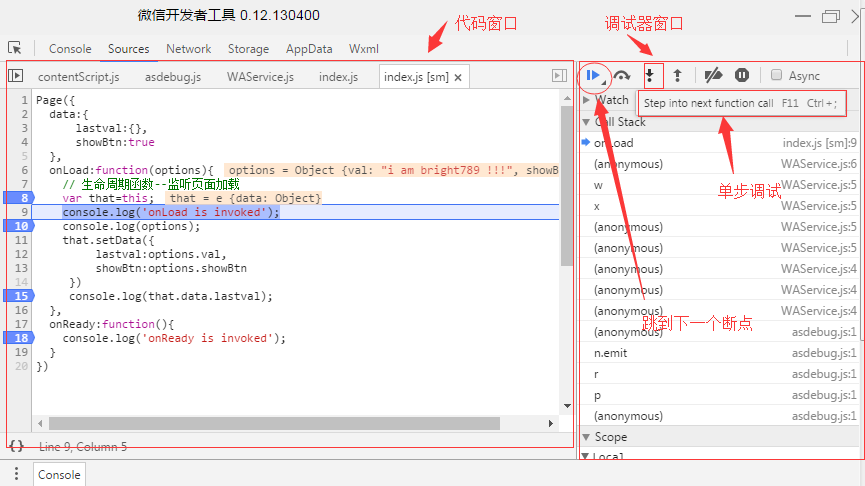Collapse the Call Stack section
Screen dimensions: 865x486
point(586,122)
